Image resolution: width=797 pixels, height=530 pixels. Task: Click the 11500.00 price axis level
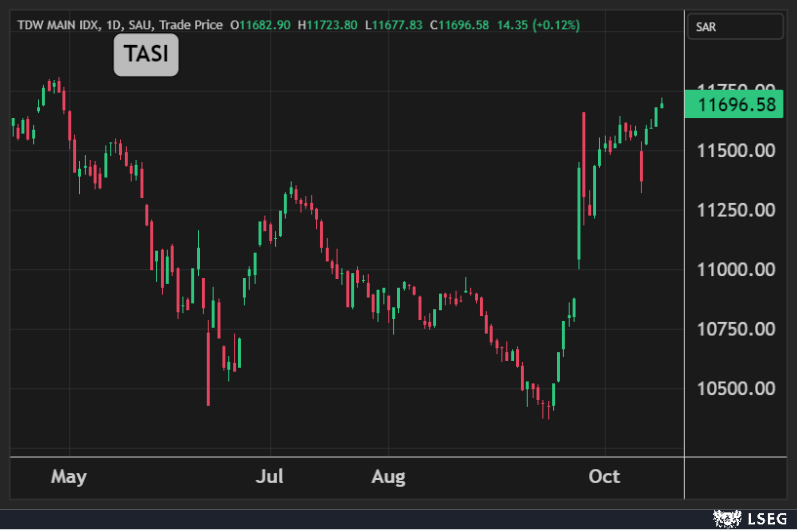736,150
